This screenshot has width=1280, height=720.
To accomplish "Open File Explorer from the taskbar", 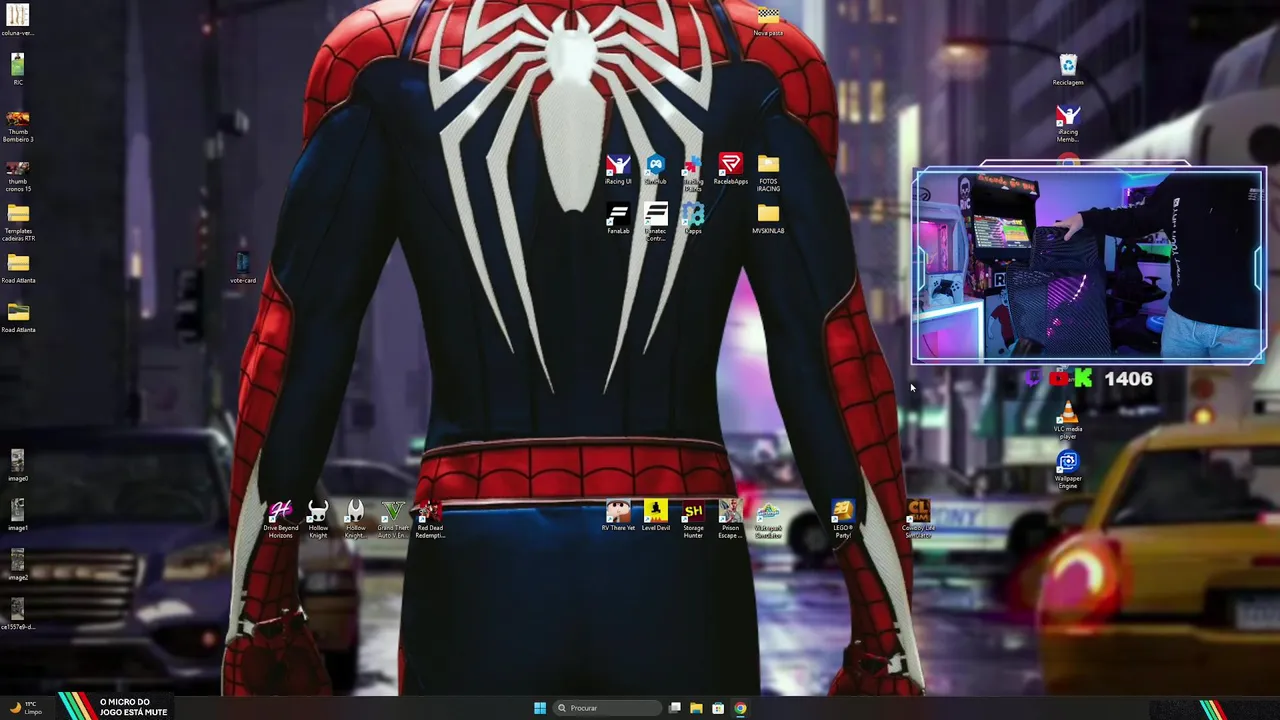I will (x=696, y=708).
